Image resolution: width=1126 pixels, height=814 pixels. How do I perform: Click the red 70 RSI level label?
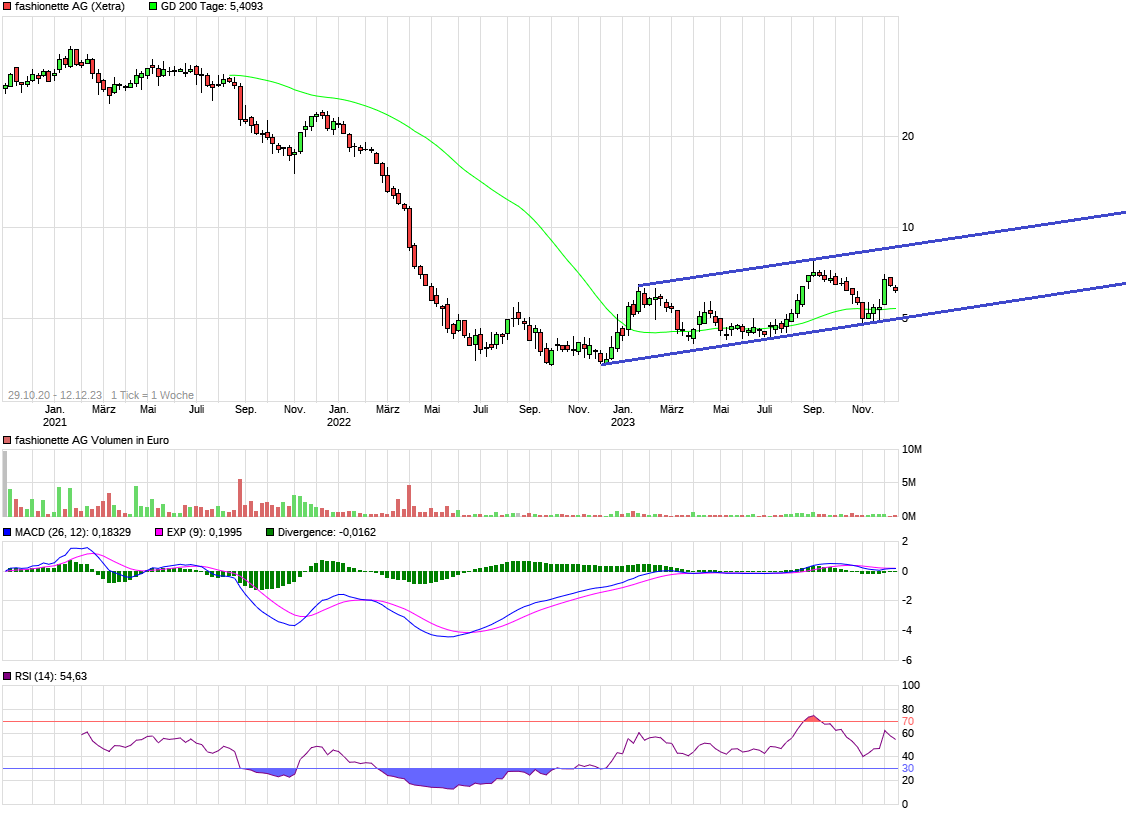908,721
